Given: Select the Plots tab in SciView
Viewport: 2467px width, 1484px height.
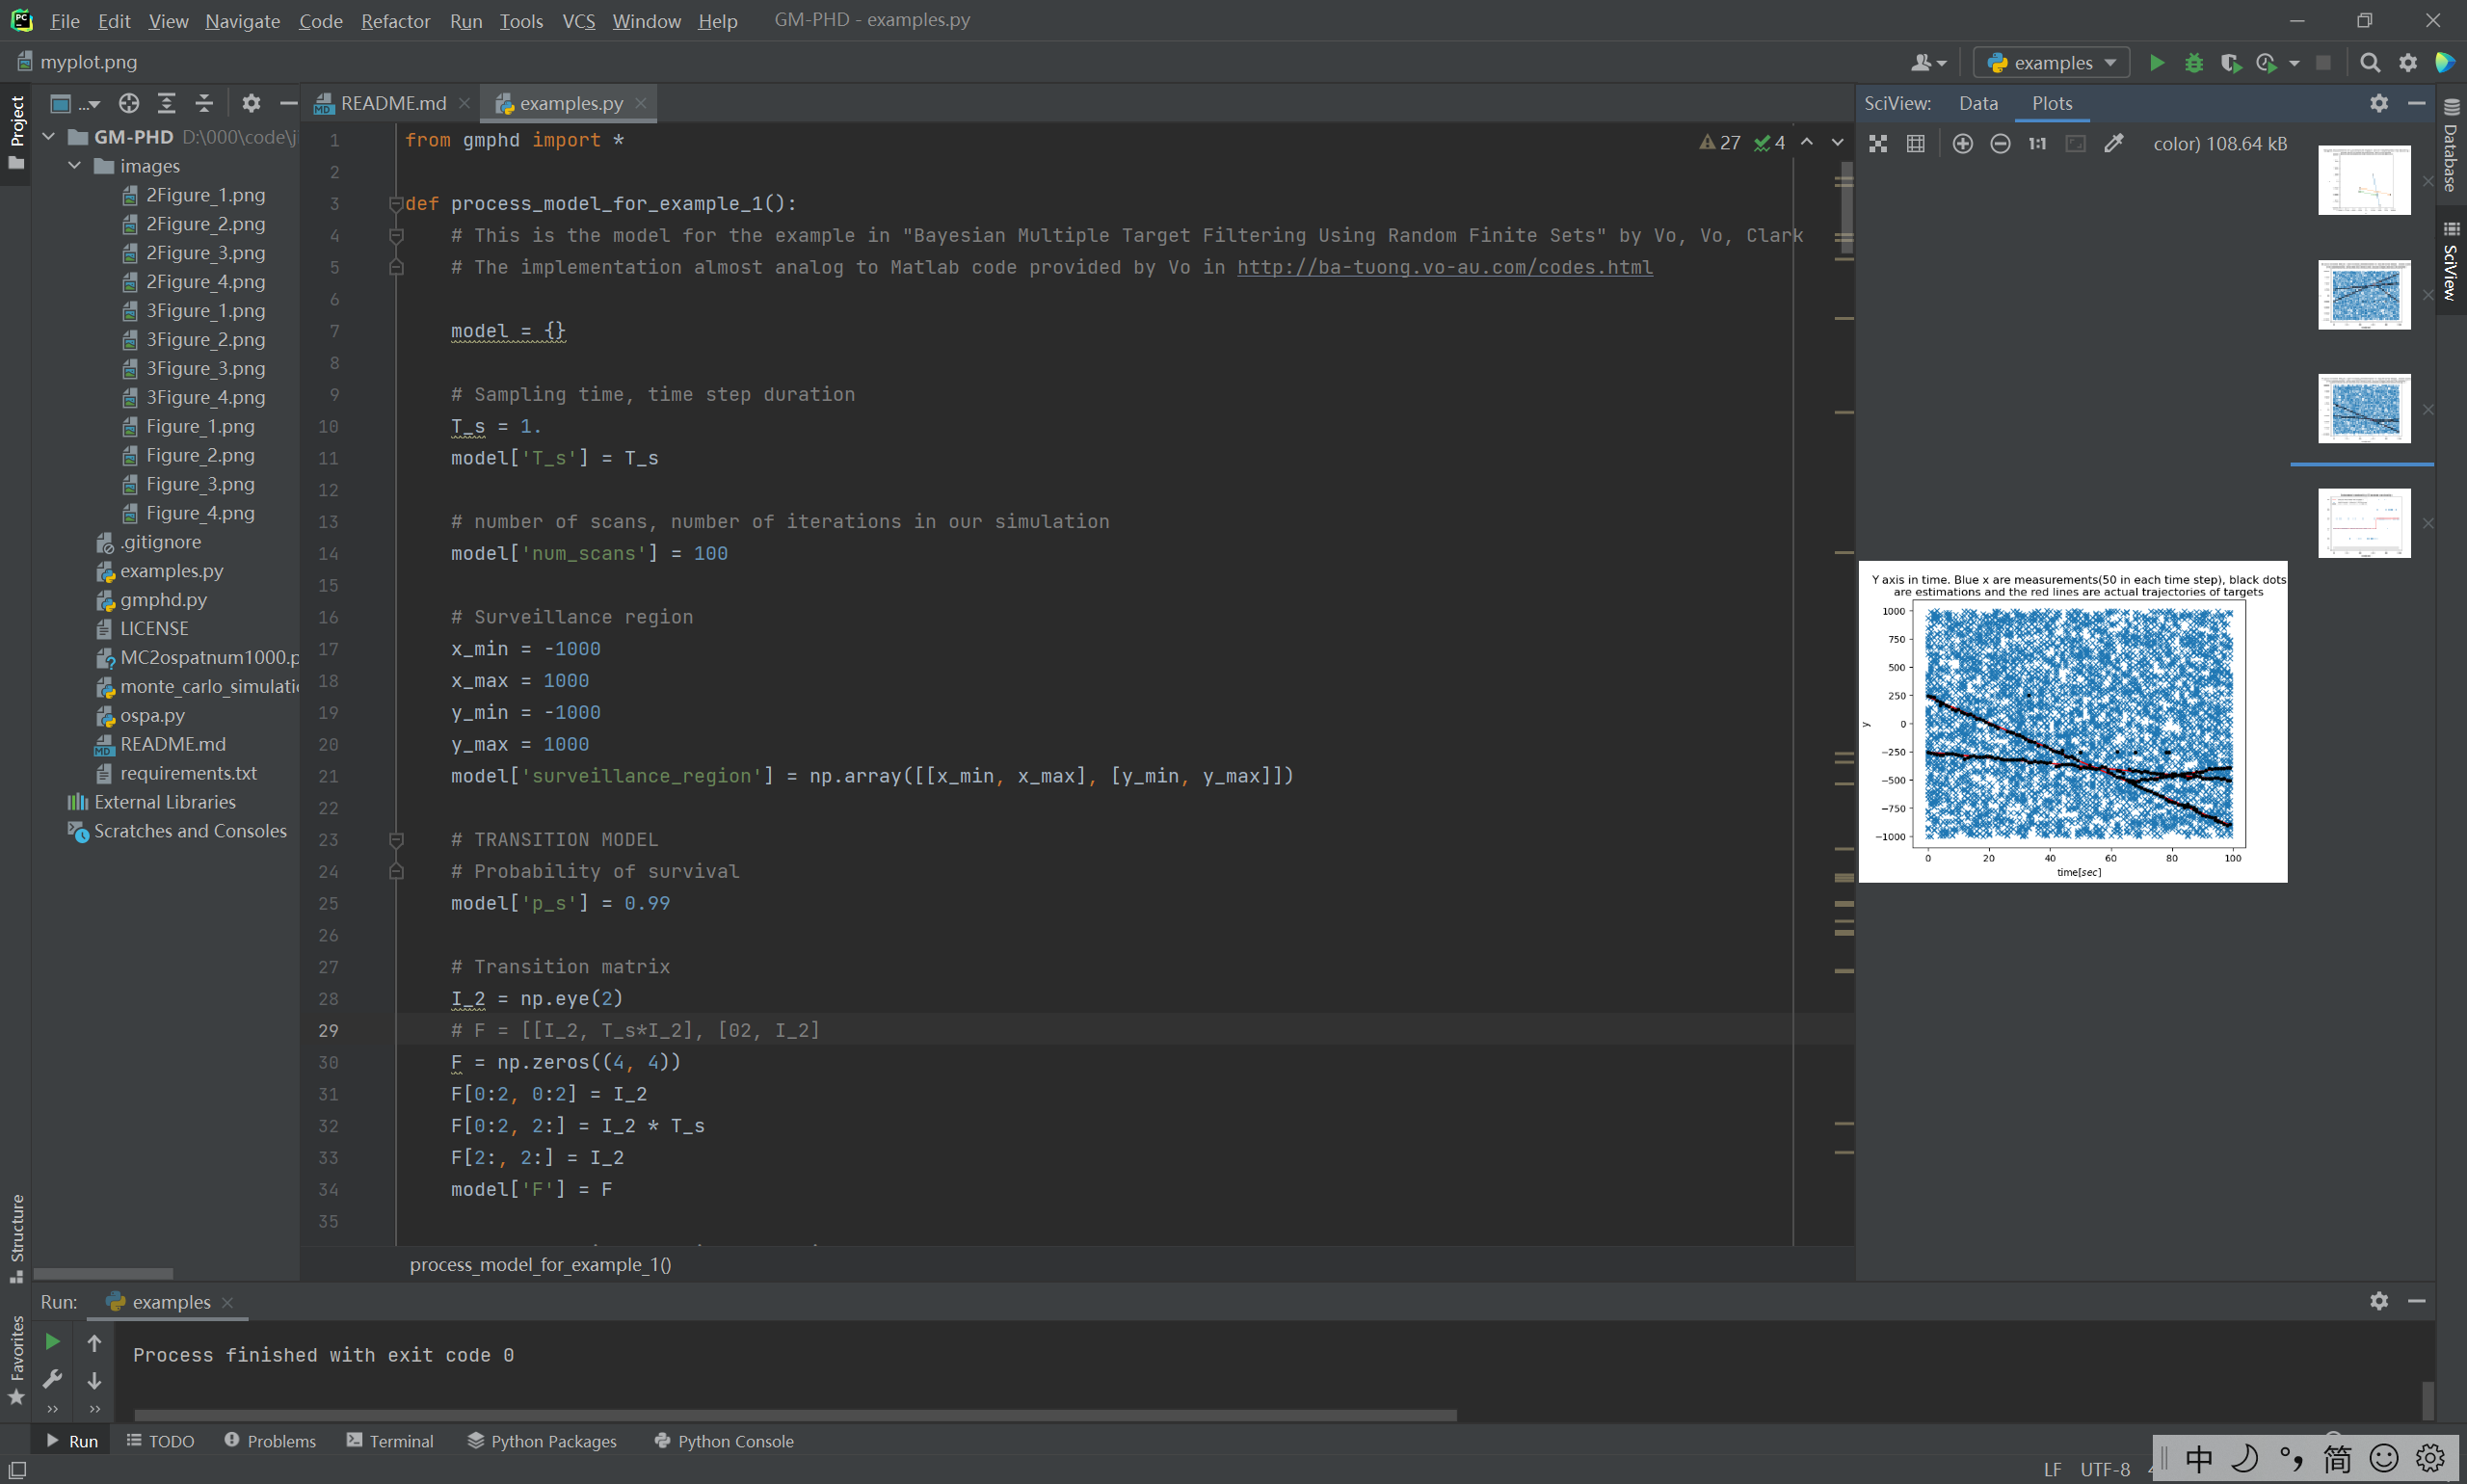Looking at the screenshot, I should point(2050,102).
